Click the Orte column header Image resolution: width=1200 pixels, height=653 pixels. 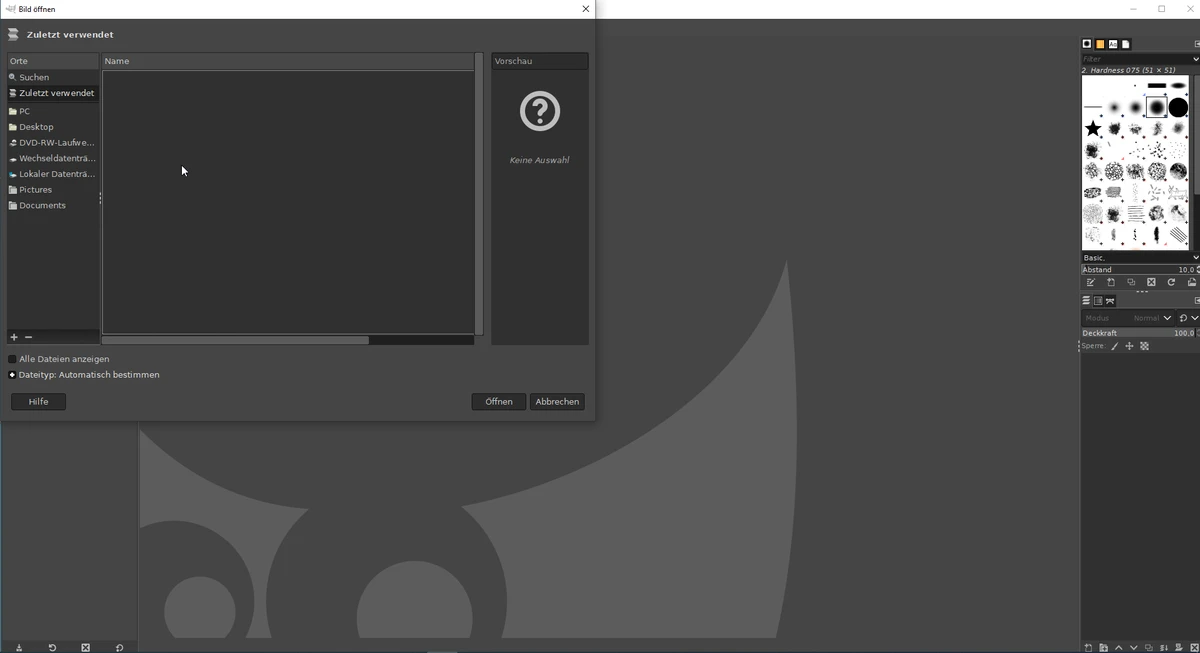(53, 61)
